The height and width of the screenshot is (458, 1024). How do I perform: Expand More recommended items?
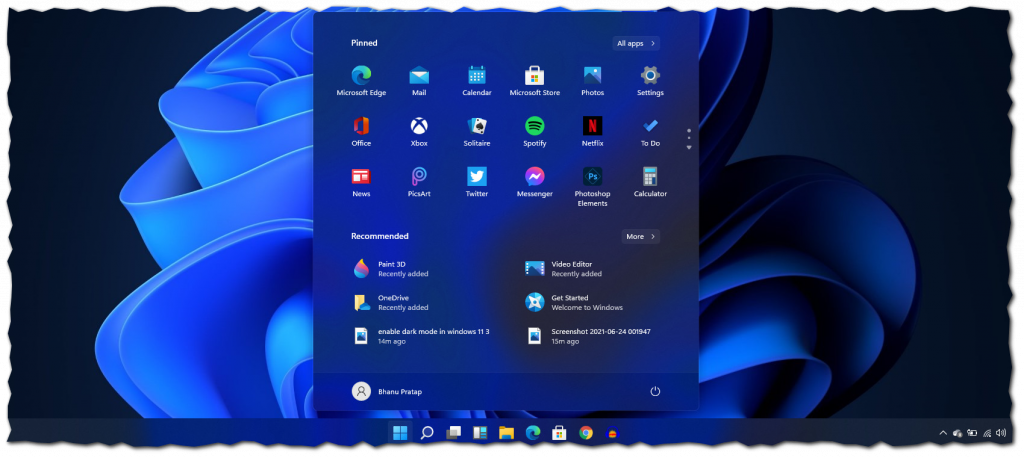tap(641, 237)
